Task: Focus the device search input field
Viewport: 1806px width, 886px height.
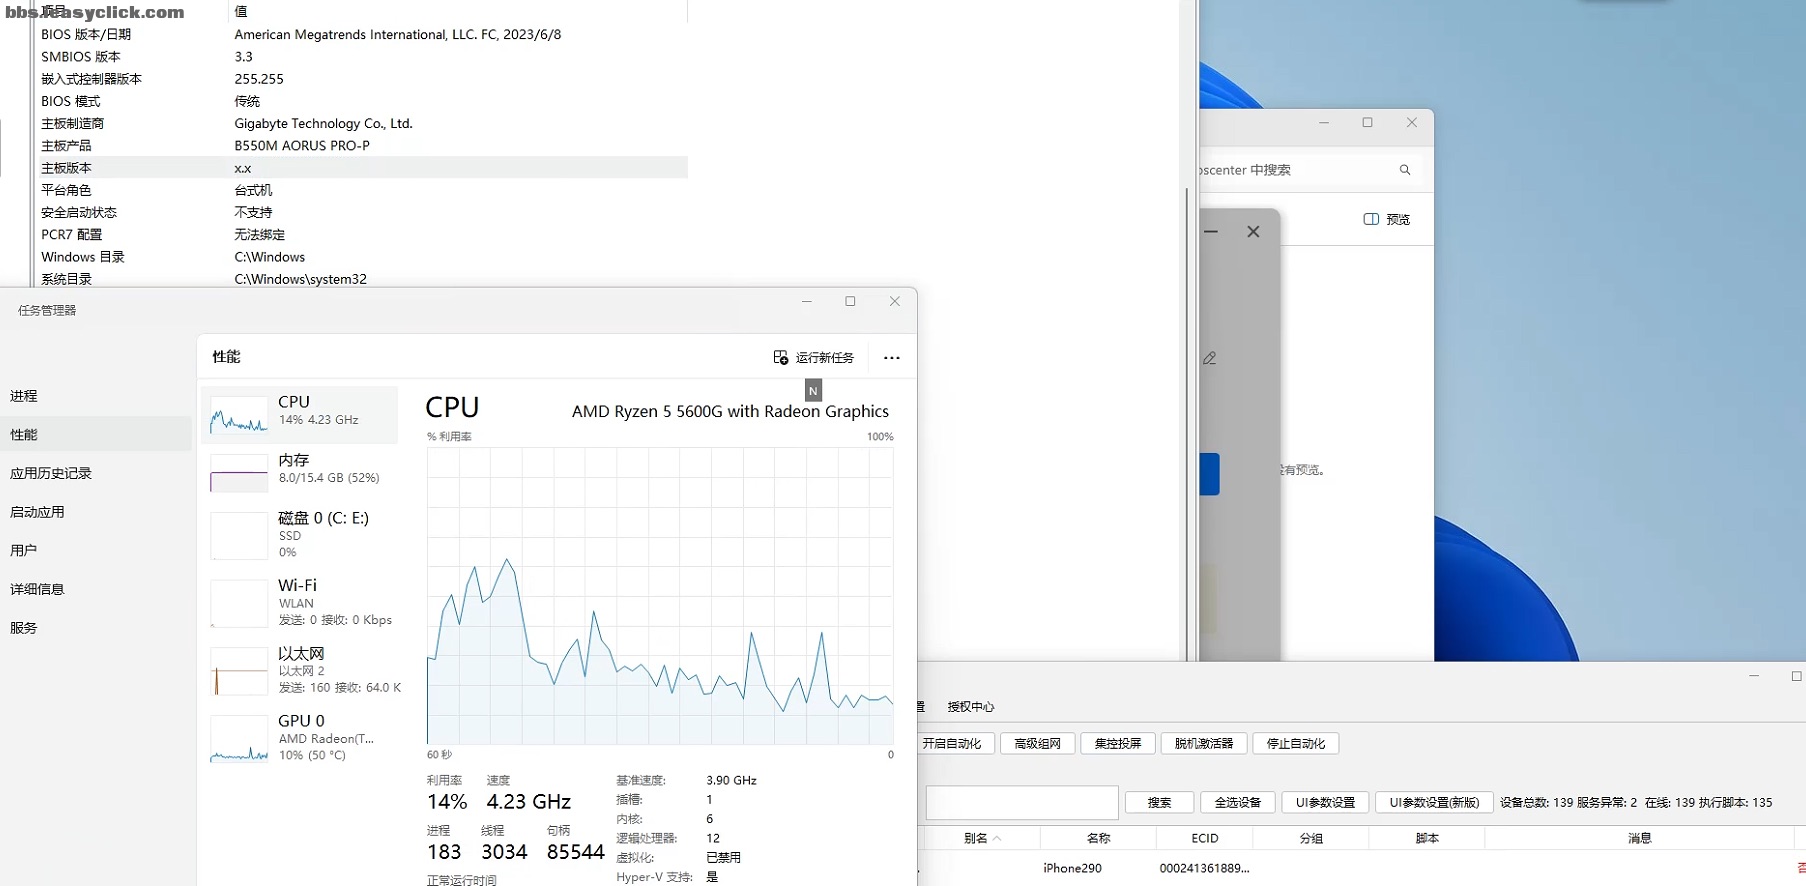Action: (x=1022, y=802)
